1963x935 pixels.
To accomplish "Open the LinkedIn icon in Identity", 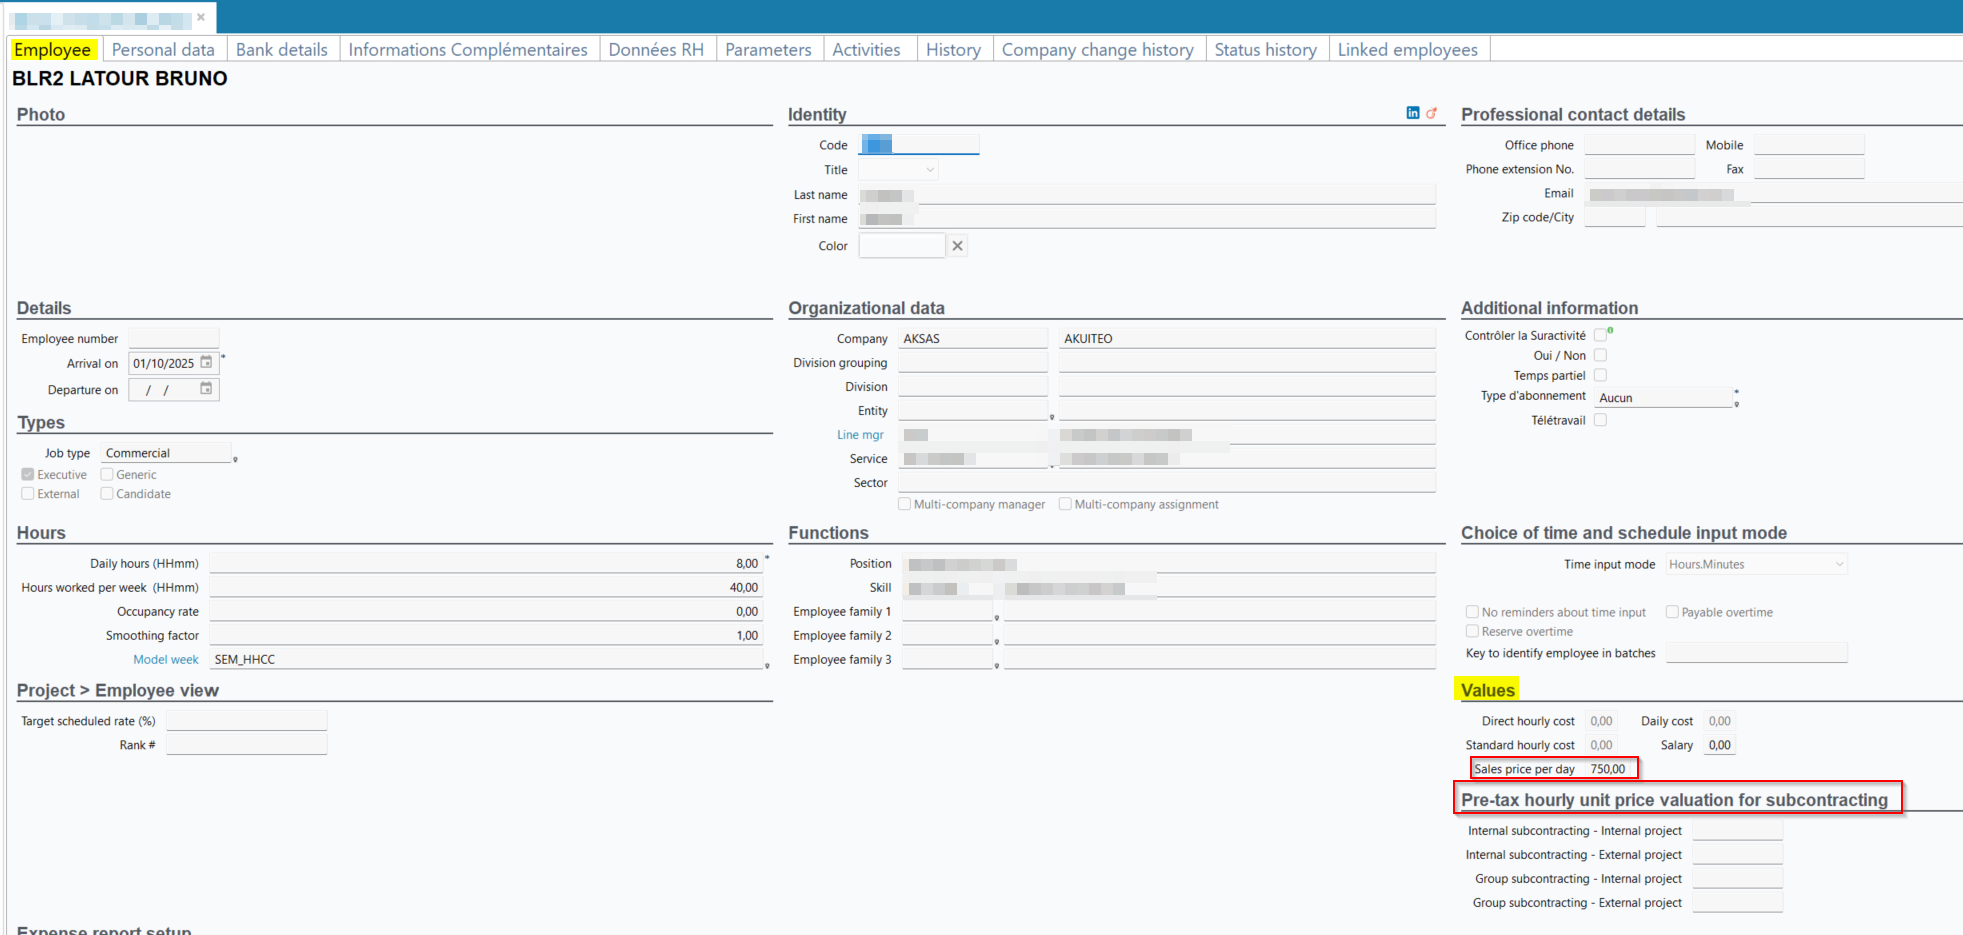I will [x=1412, y=113].
